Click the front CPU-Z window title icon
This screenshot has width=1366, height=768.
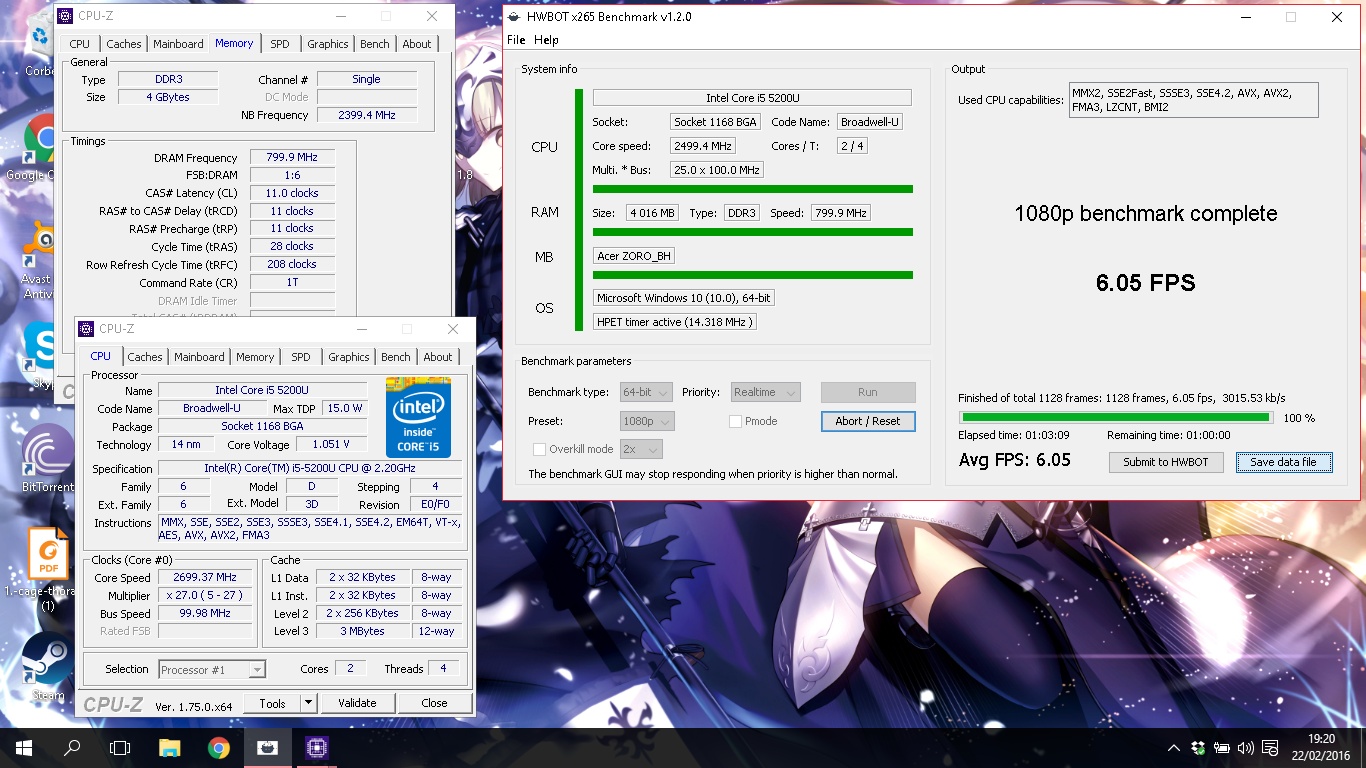tap(86, 329)
